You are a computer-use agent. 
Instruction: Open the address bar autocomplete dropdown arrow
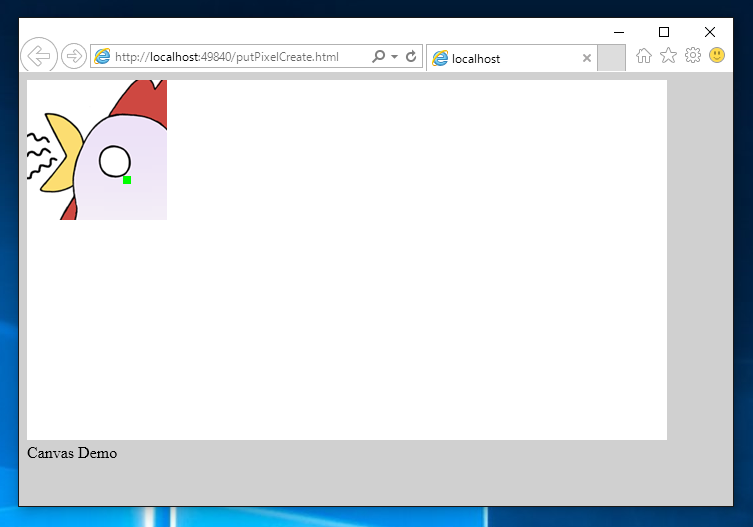click(394, 57)
